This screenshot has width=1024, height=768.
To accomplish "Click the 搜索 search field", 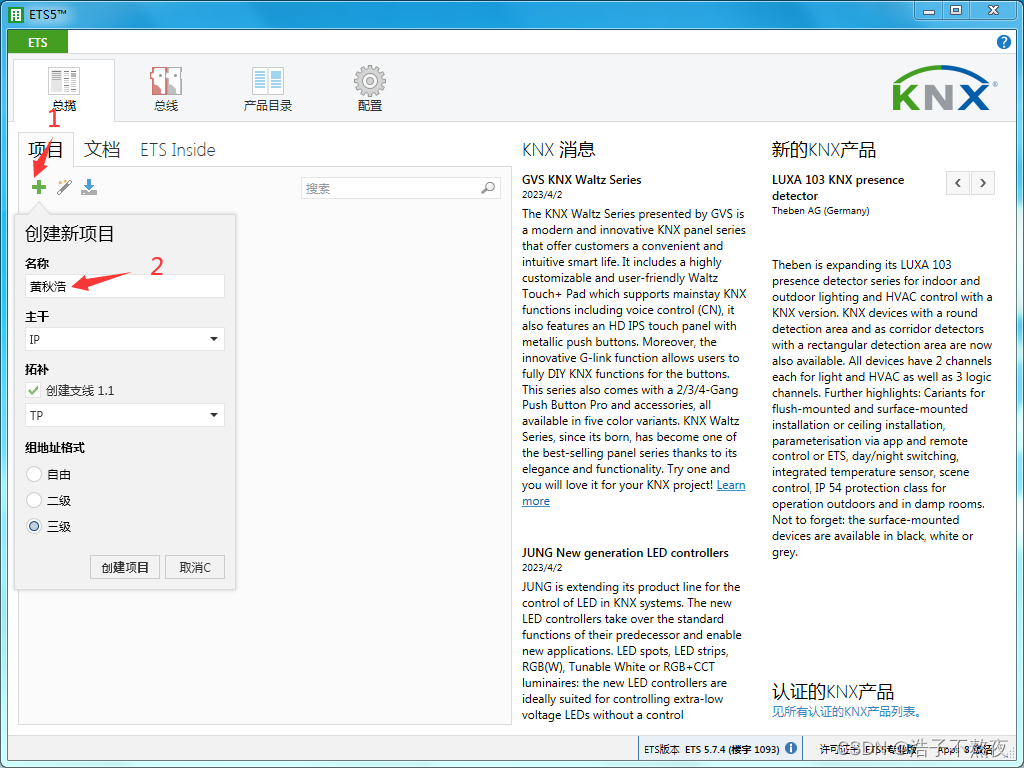I will point(401,188).
